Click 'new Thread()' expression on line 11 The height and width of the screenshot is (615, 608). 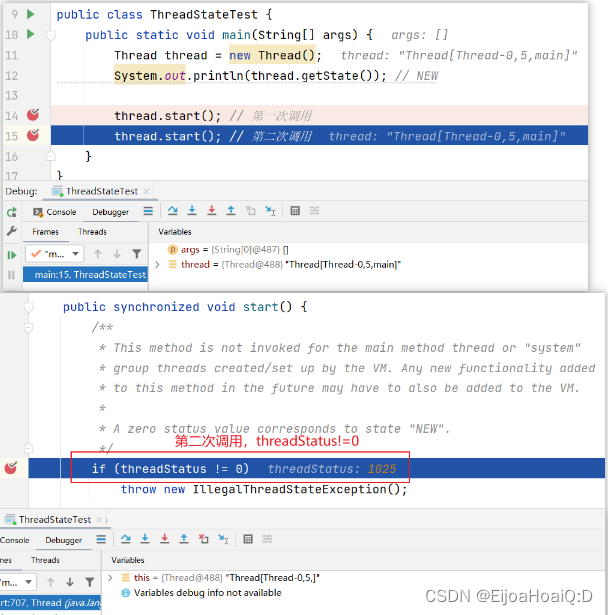pyautogui.click(x=272, y=55)
